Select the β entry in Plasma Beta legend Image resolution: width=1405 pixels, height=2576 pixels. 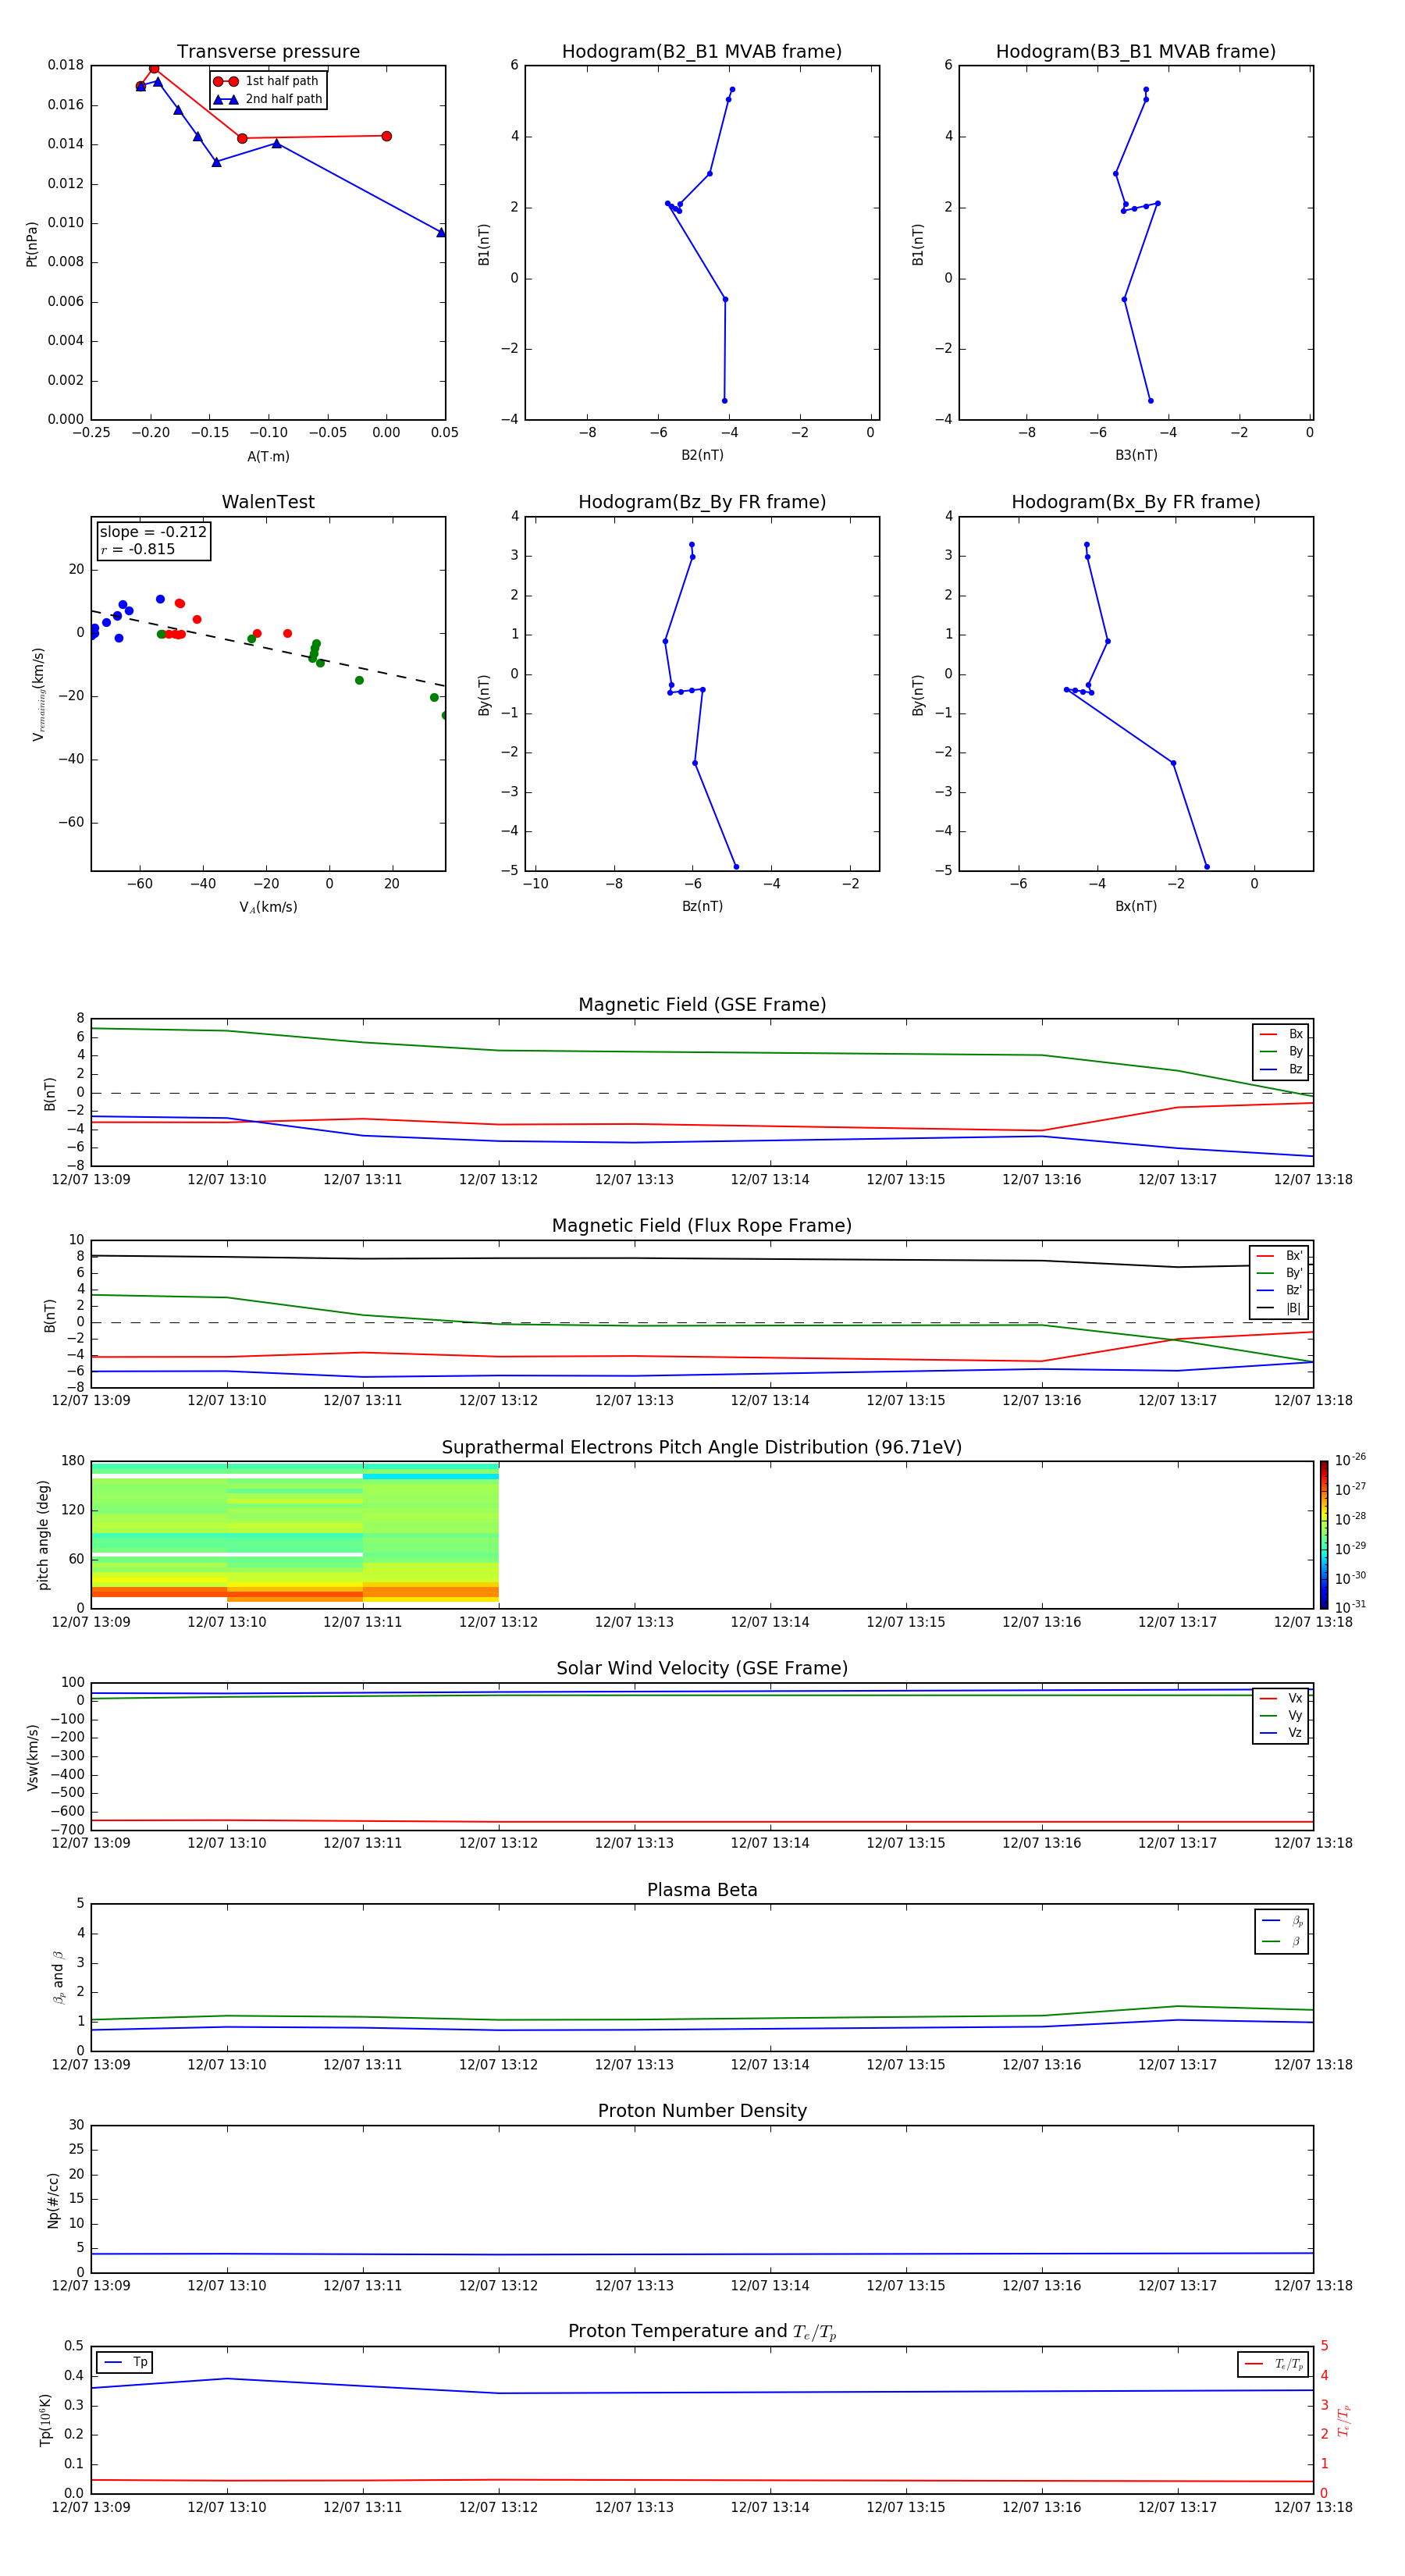point(1282,1942)
